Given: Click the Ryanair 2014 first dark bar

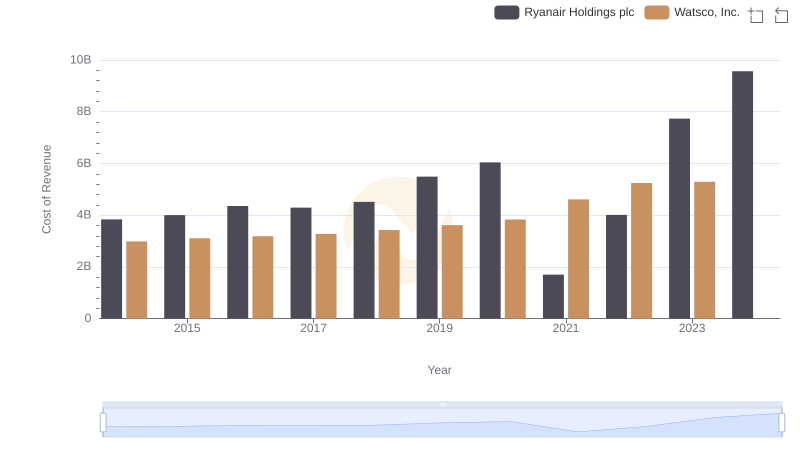Looking at the screenshot, I should [x=111, y=269].
